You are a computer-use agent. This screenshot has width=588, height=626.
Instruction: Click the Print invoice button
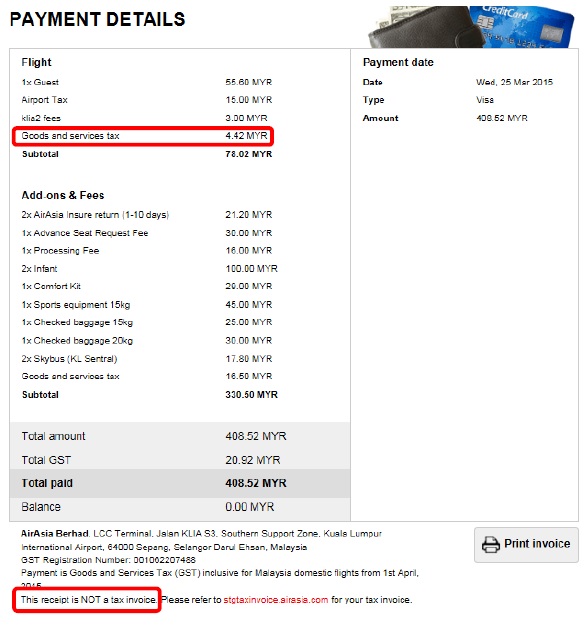(526, 545)
